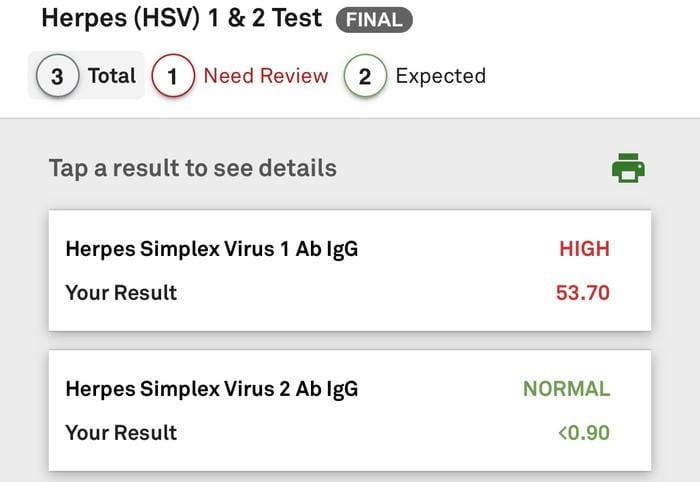Click the Need Review label text

[266, 75]
